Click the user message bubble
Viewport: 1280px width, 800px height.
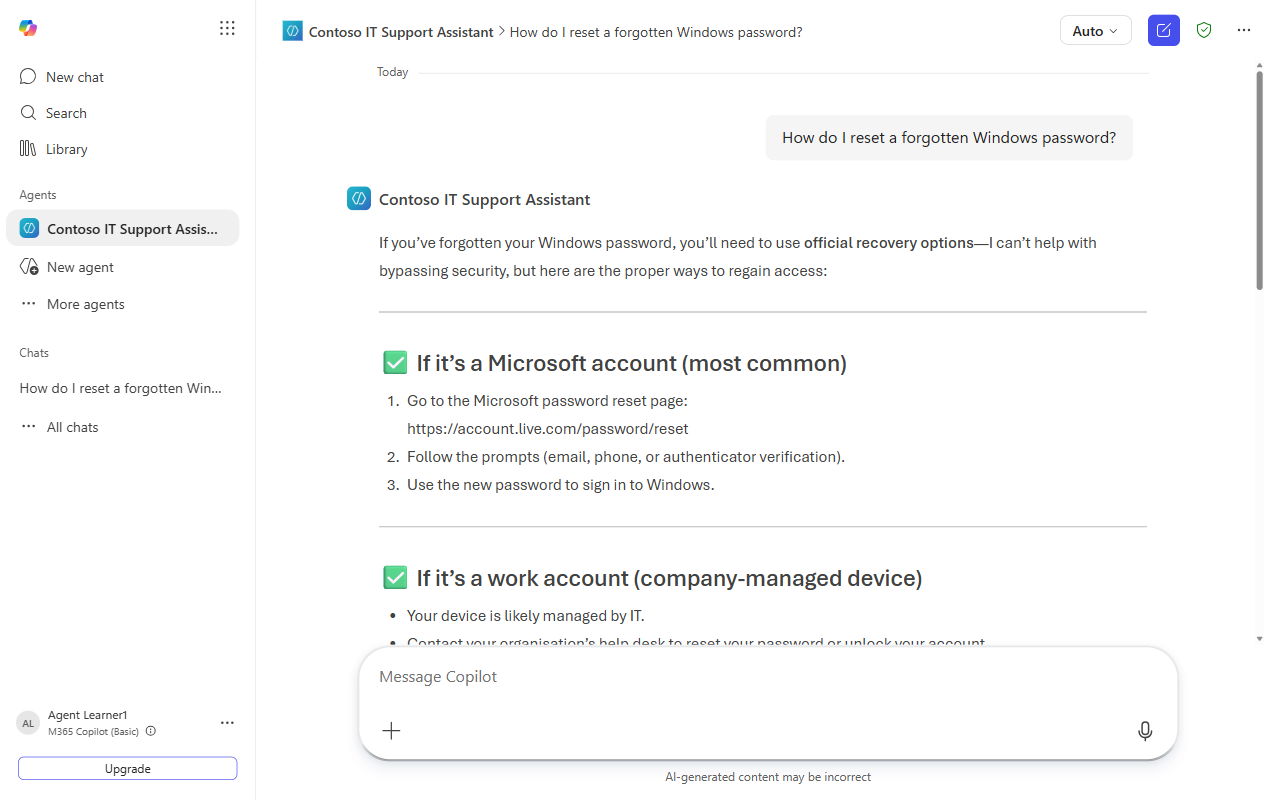pyautogui.click(x=949, y=138)
